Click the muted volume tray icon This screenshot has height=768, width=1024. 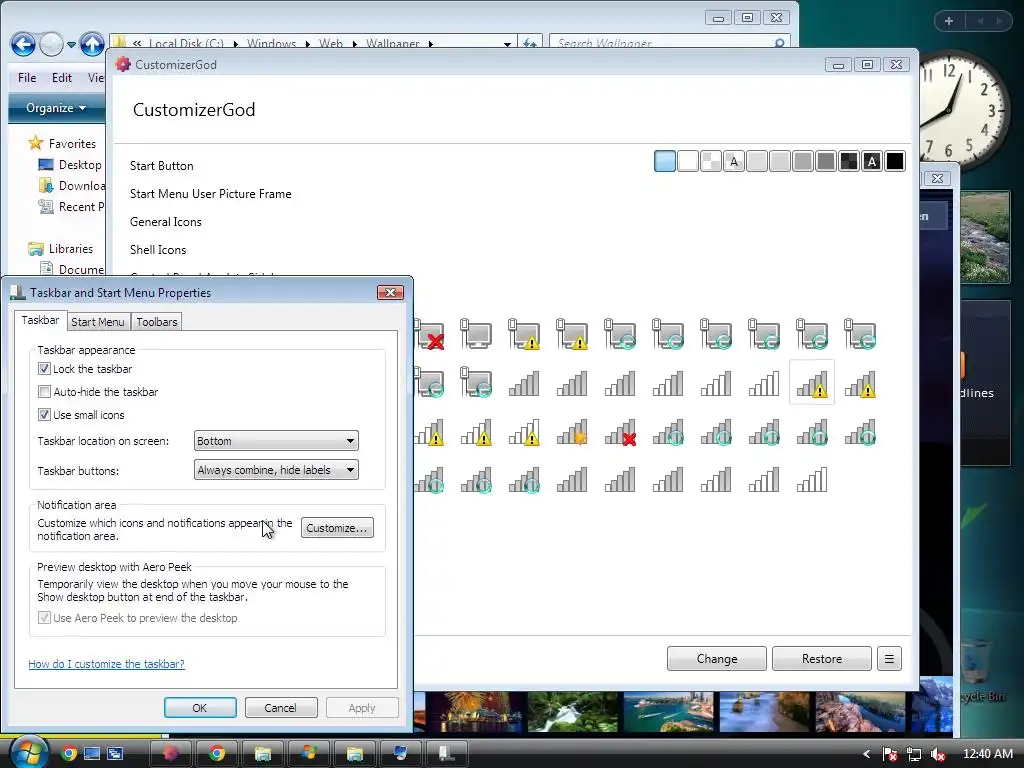[938, 754]
